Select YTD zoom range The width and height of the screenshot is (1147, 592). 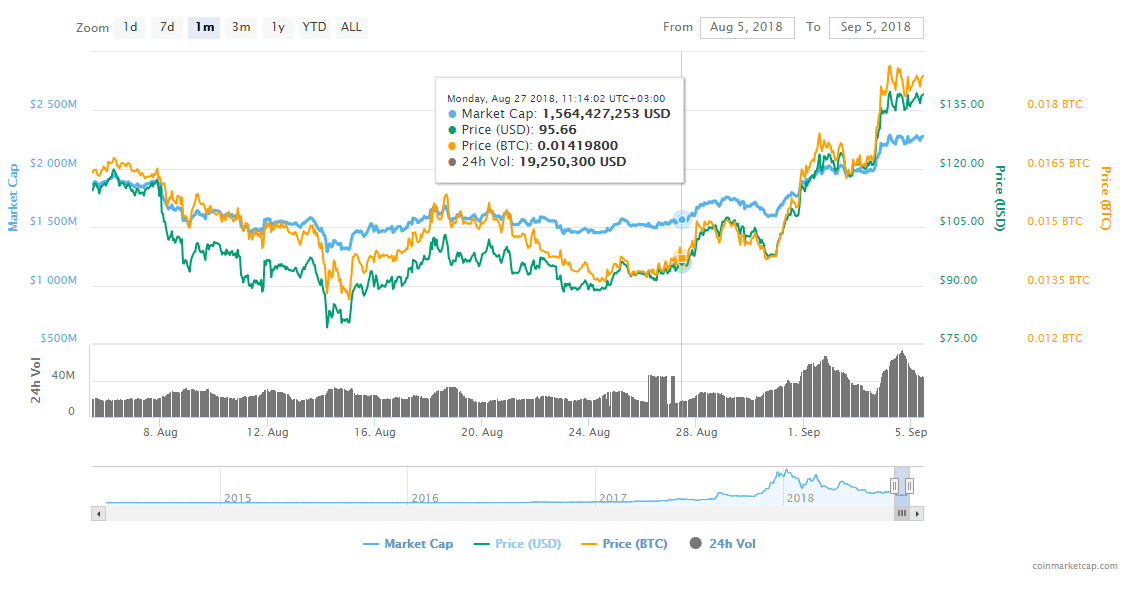[x=314, y=27]
